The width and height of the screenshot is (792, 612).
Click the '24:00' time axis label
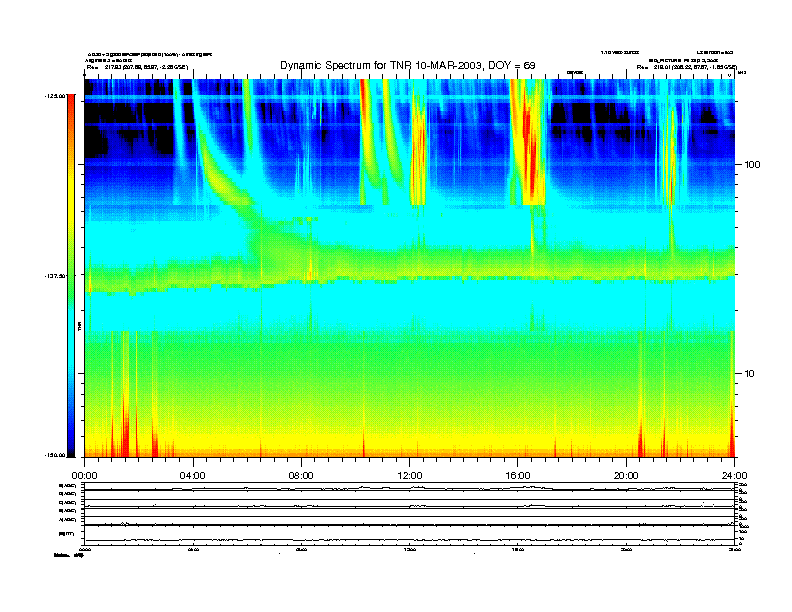coord(734,476)
